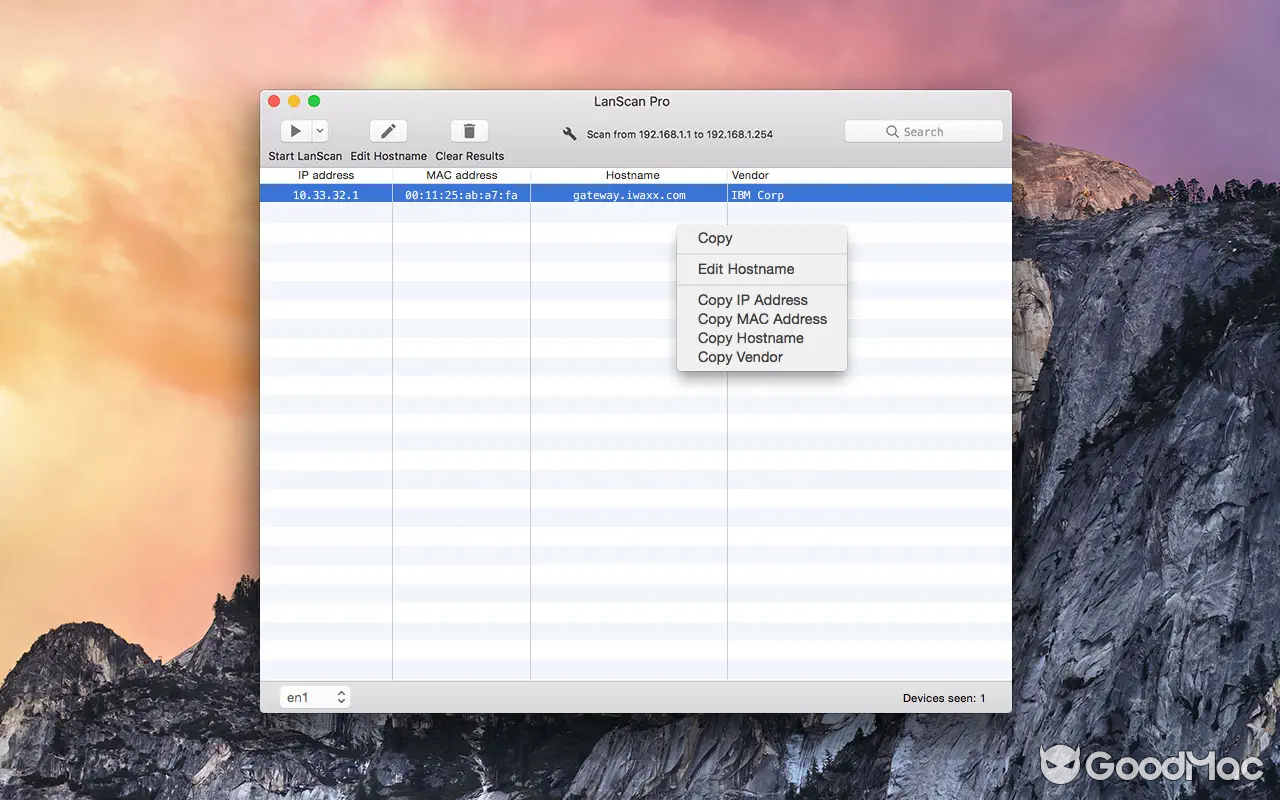The height and width of the screenshot is (800, 1280).
Task: Sort results by the IP address column
Action: [325, 174]
